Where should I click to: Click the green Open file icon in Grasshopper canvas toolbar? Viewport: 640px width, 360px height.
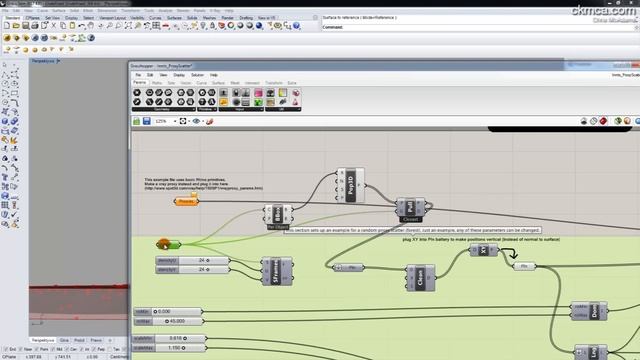(136, 121)
